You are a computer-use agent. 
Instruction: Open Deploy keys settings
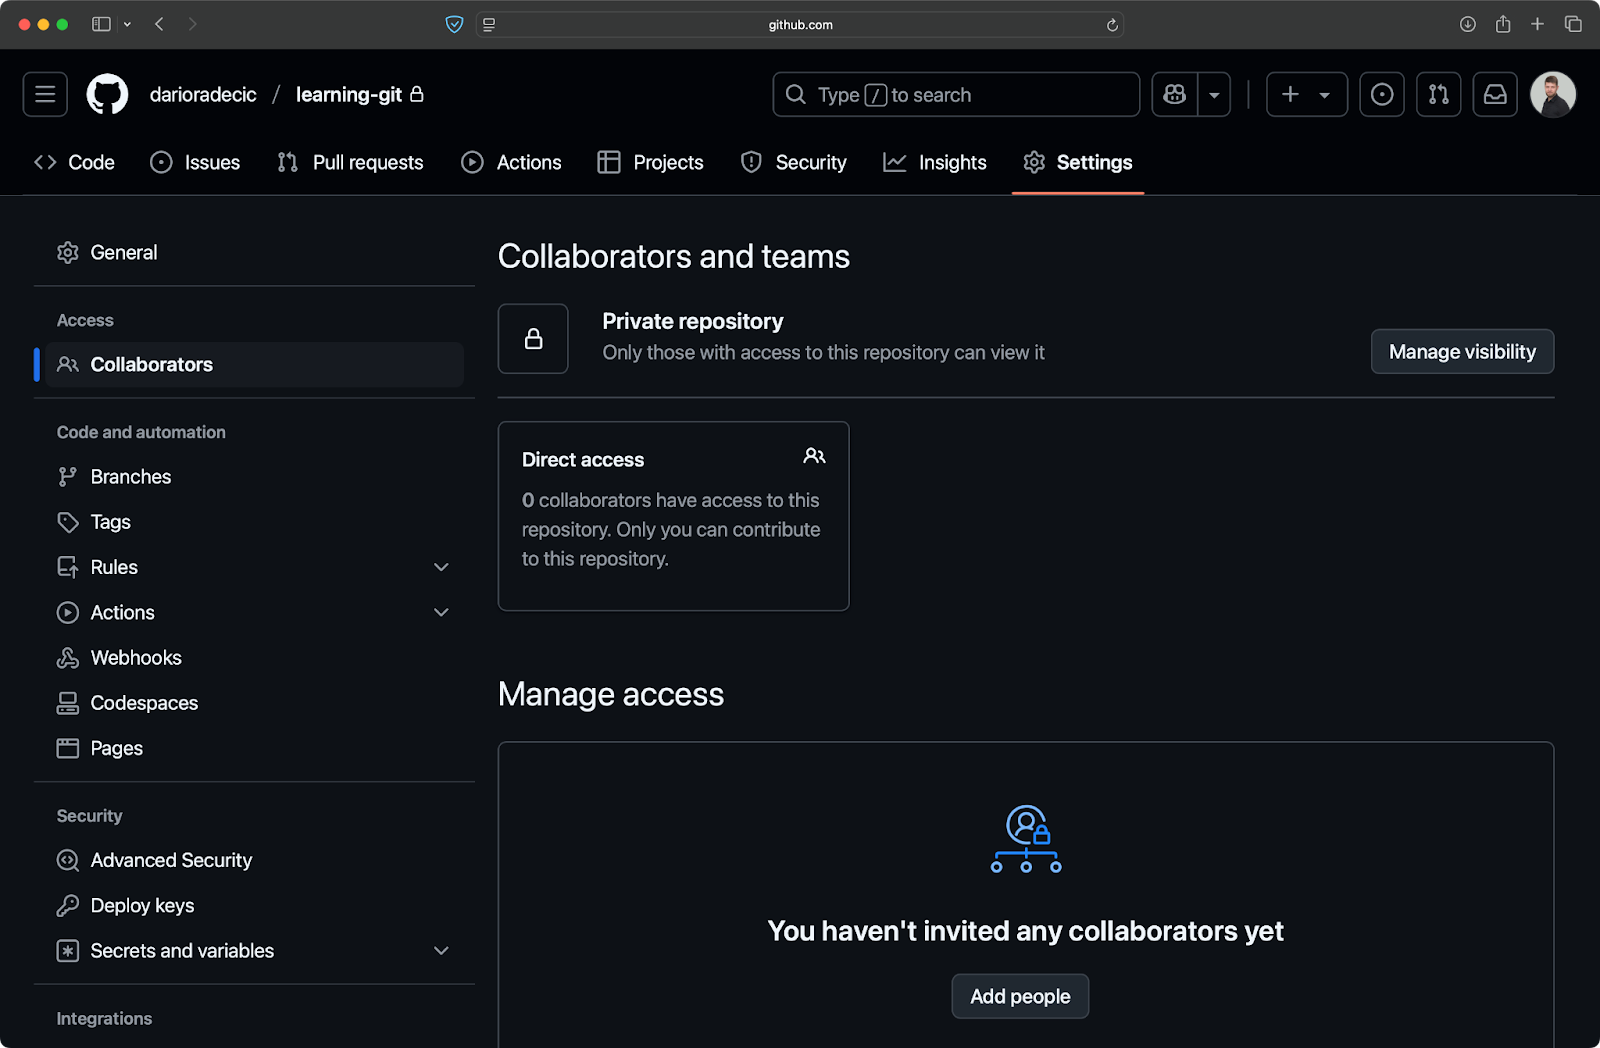pos(254,906)
